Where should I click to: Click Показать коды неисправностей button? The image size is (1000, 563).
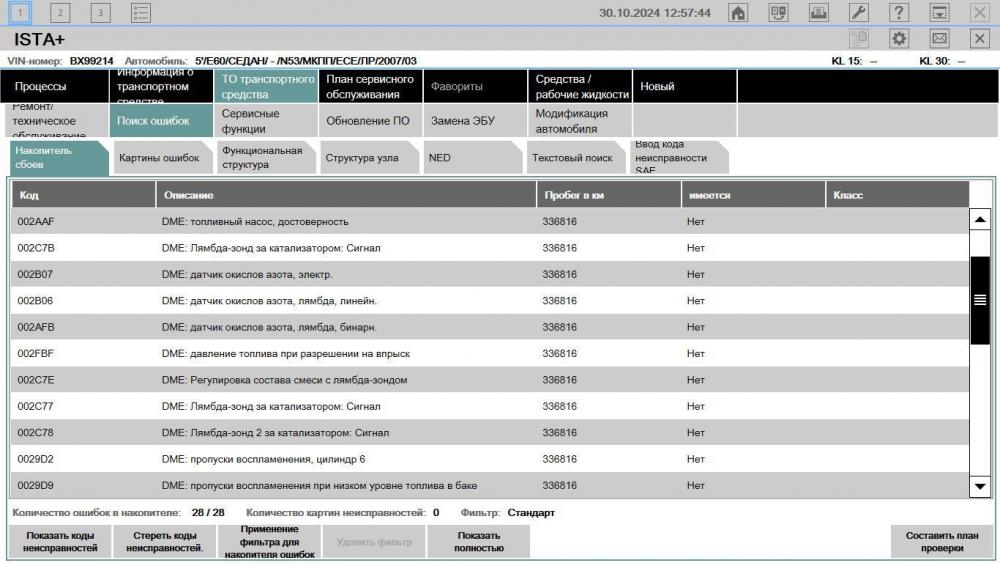(x=60, y=541)
